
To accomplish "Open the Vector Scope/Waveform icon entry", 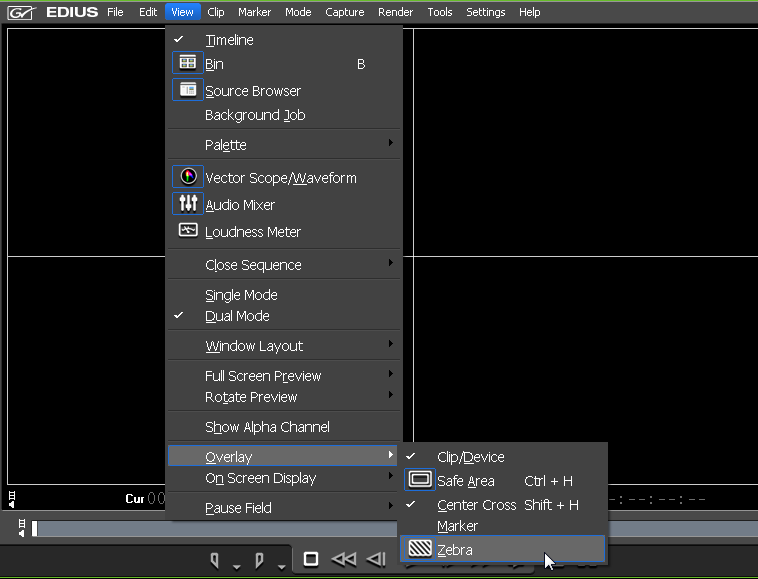I will click(188, 177).
